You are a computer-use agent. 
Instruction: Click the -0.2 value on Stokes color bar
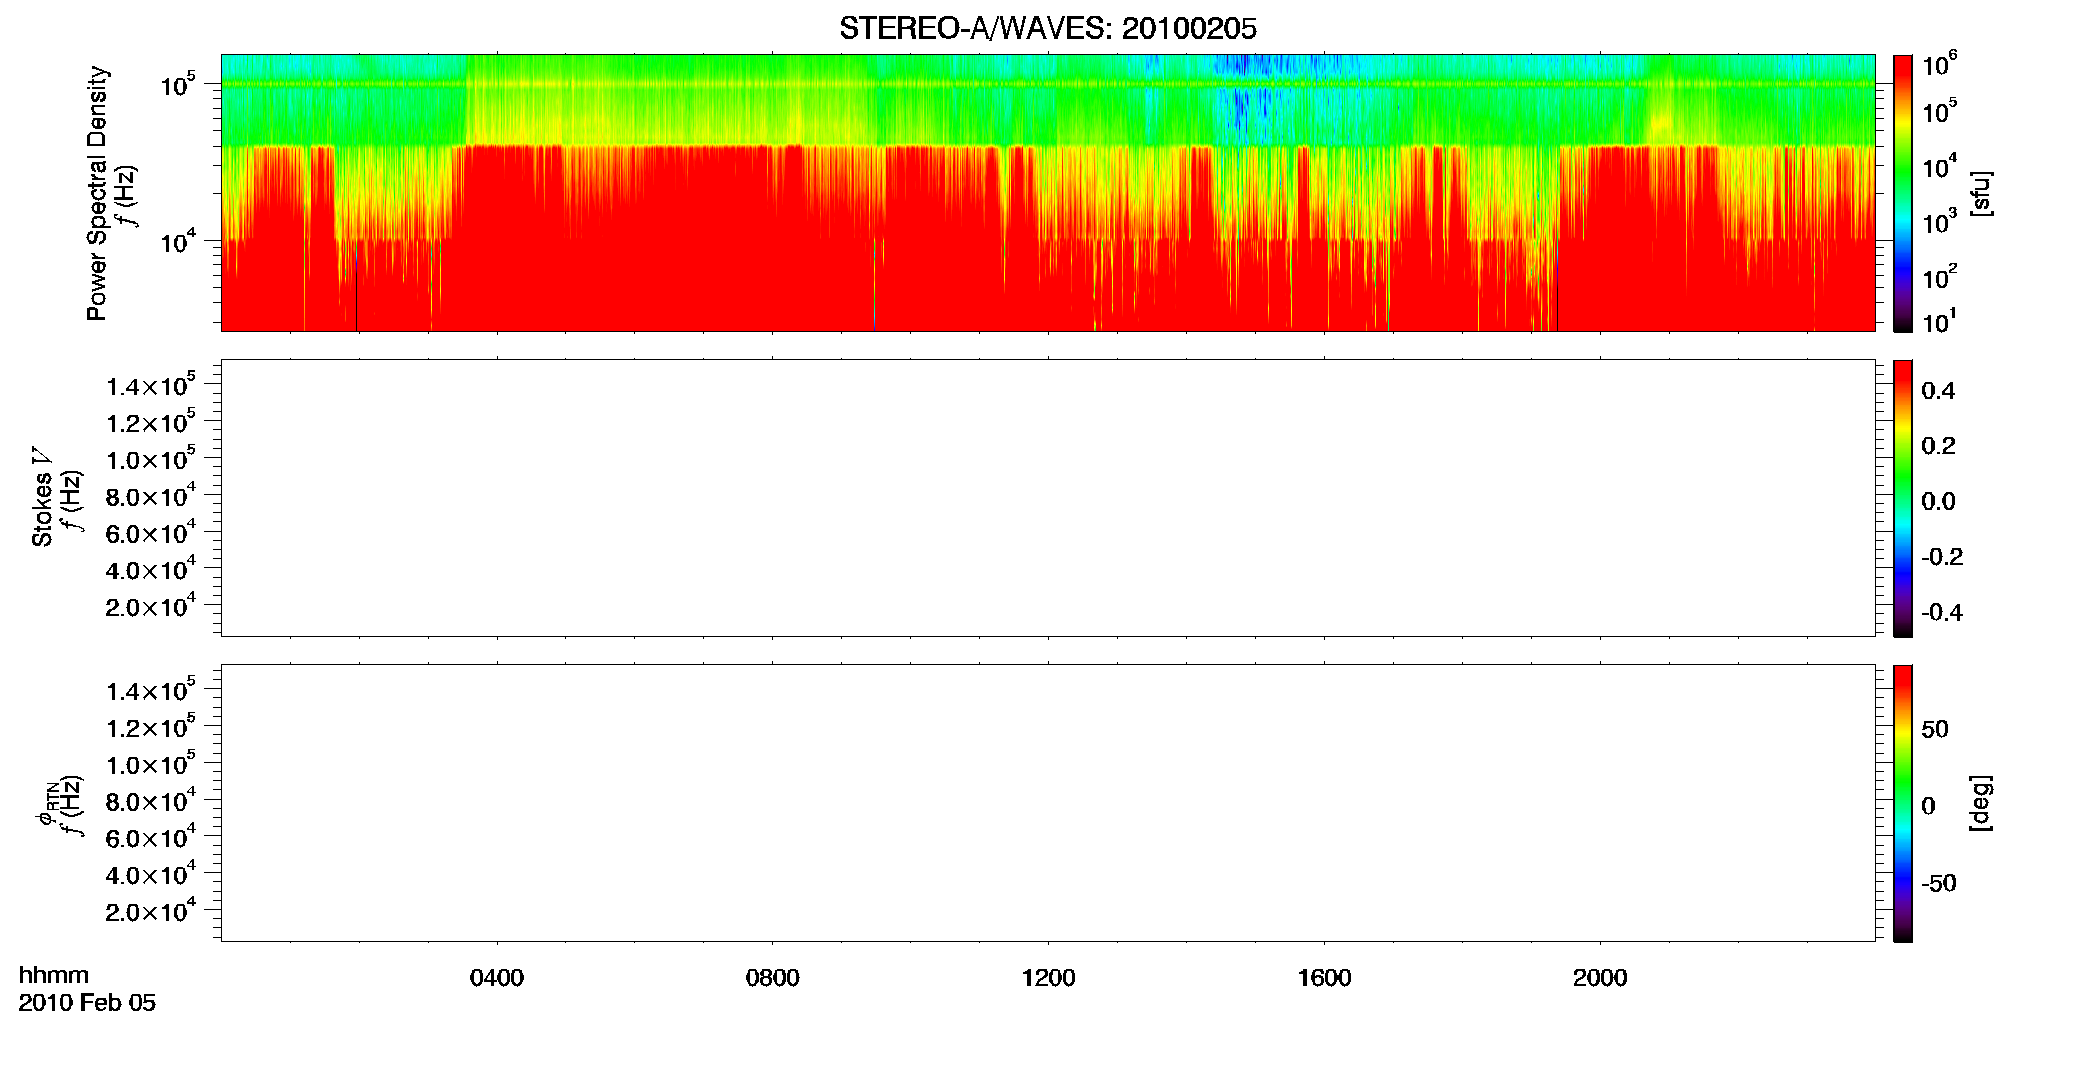pyautogui.click(x=1942, y=557)
